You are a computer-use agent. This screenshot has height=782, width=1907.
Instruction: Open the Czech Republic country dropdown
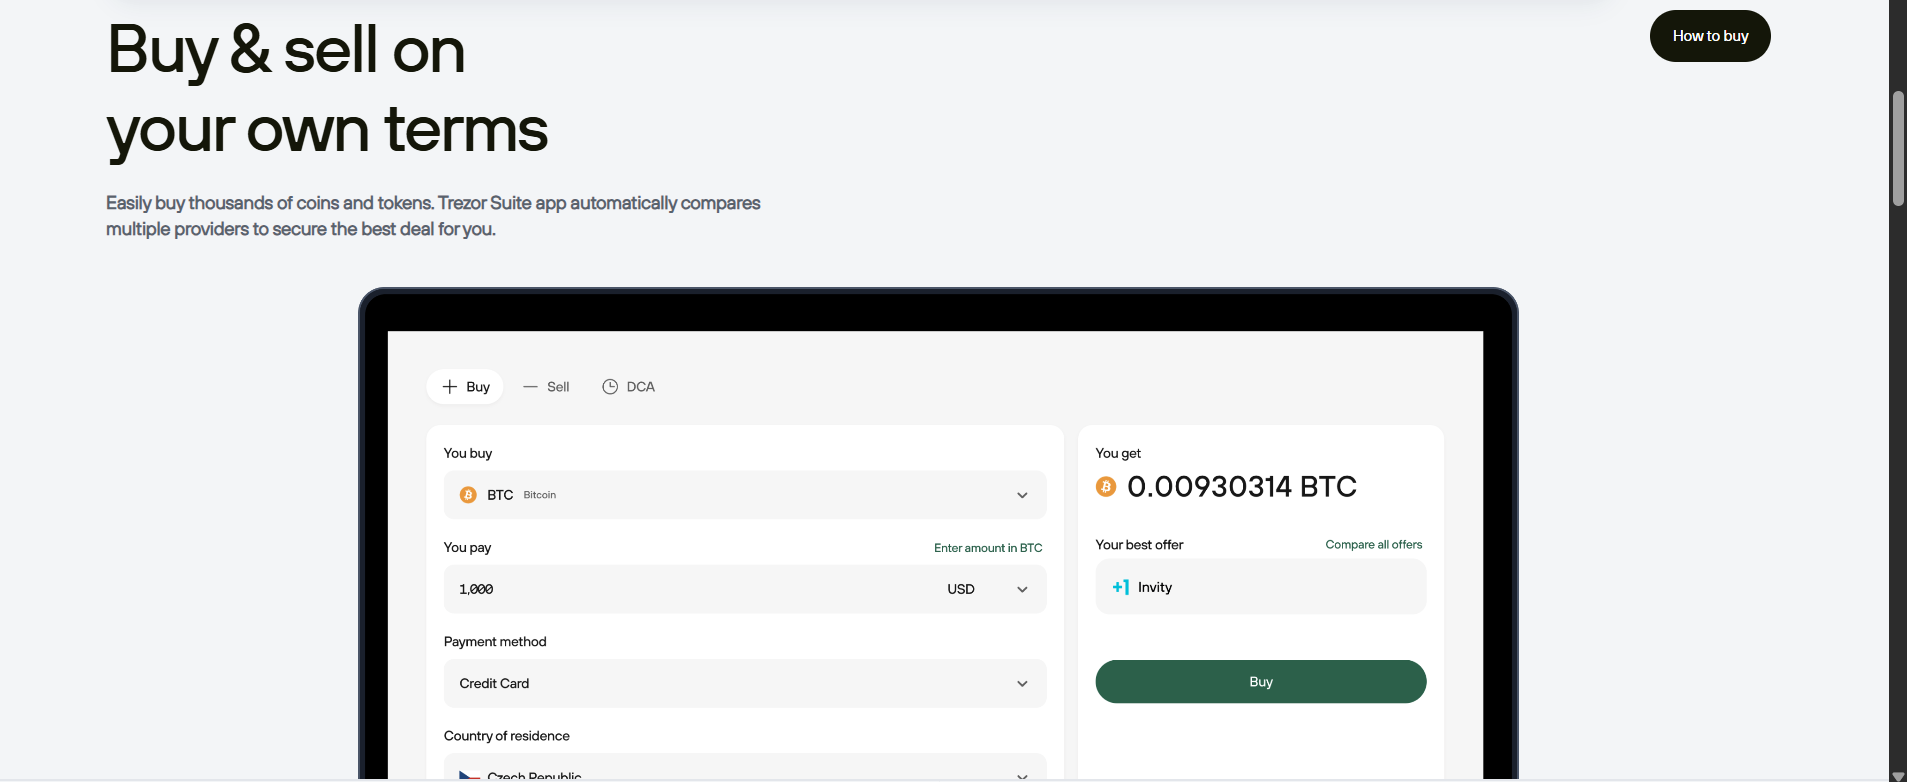click(745, 767)
